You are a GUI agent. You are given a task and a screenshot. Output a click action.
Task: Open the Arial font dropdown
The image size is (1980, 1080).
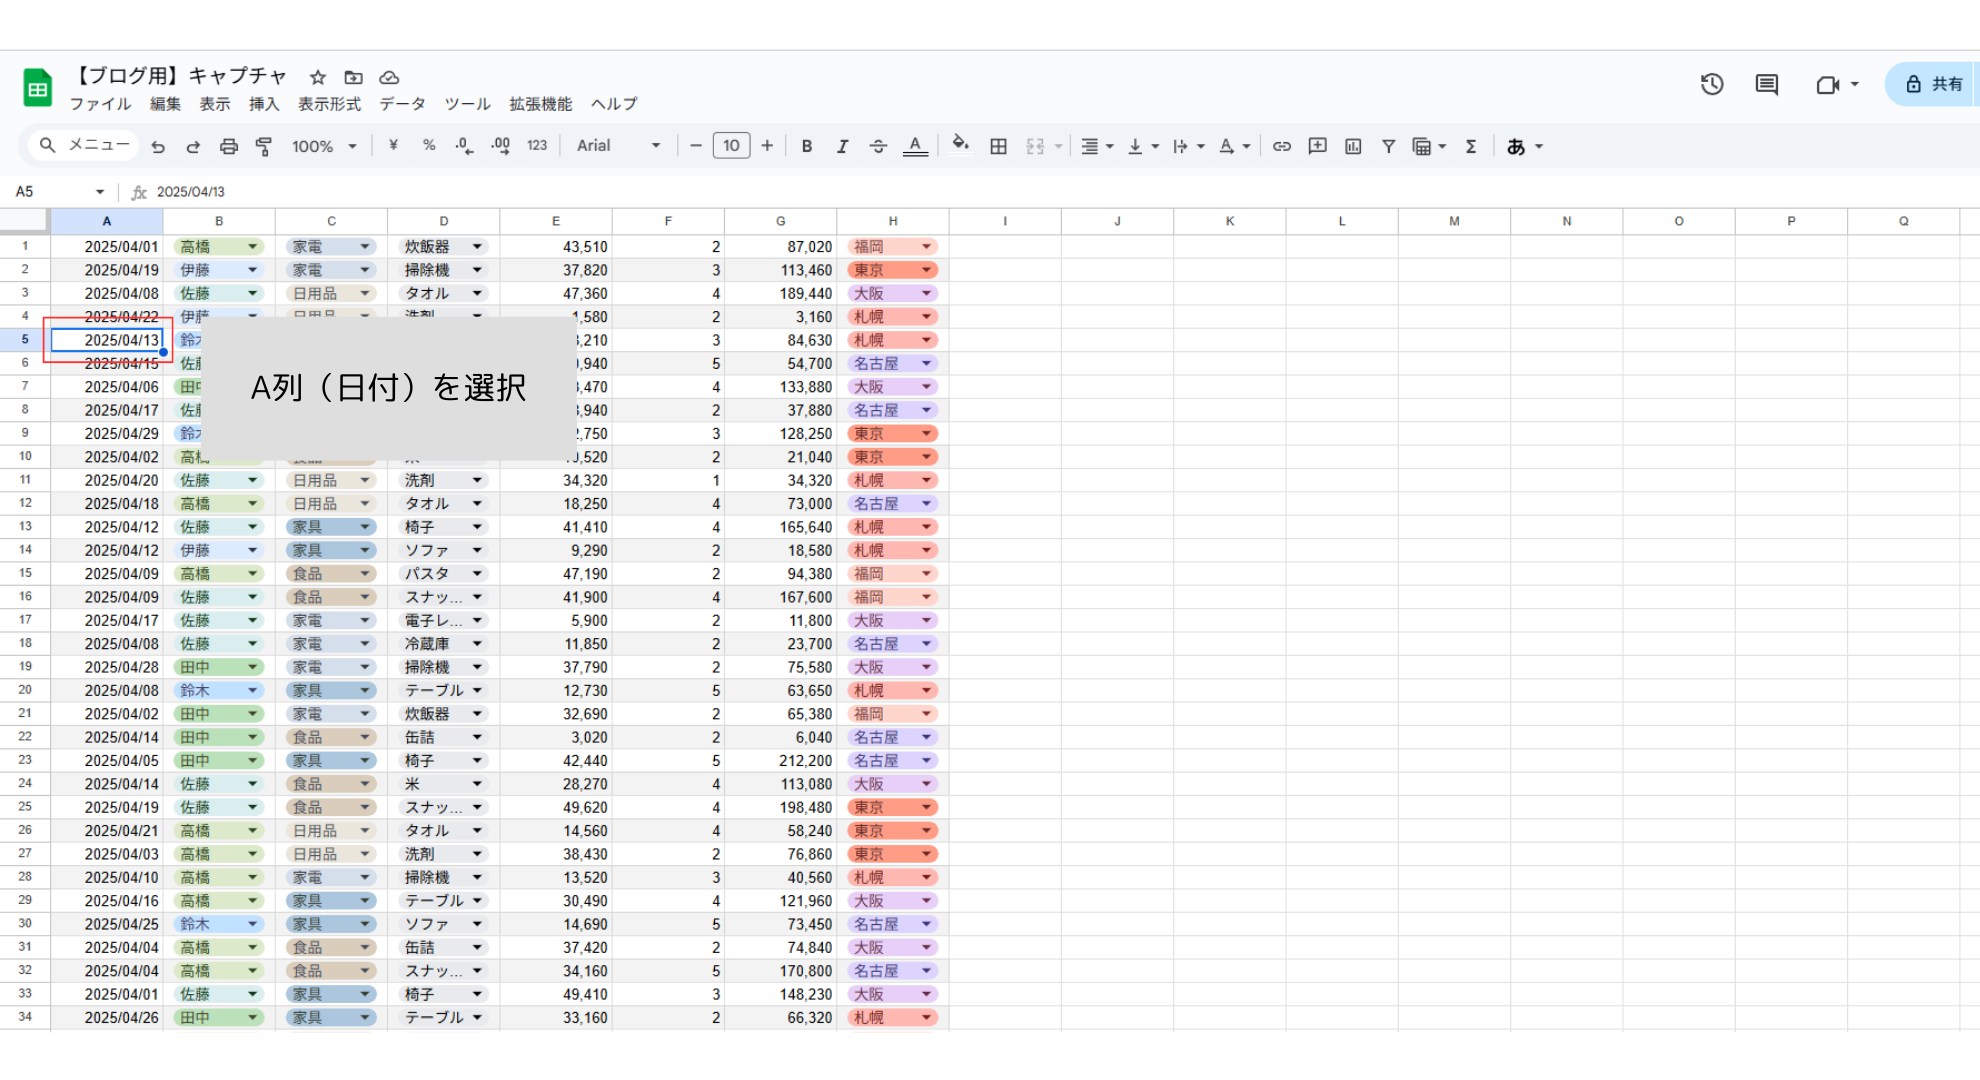618,146
